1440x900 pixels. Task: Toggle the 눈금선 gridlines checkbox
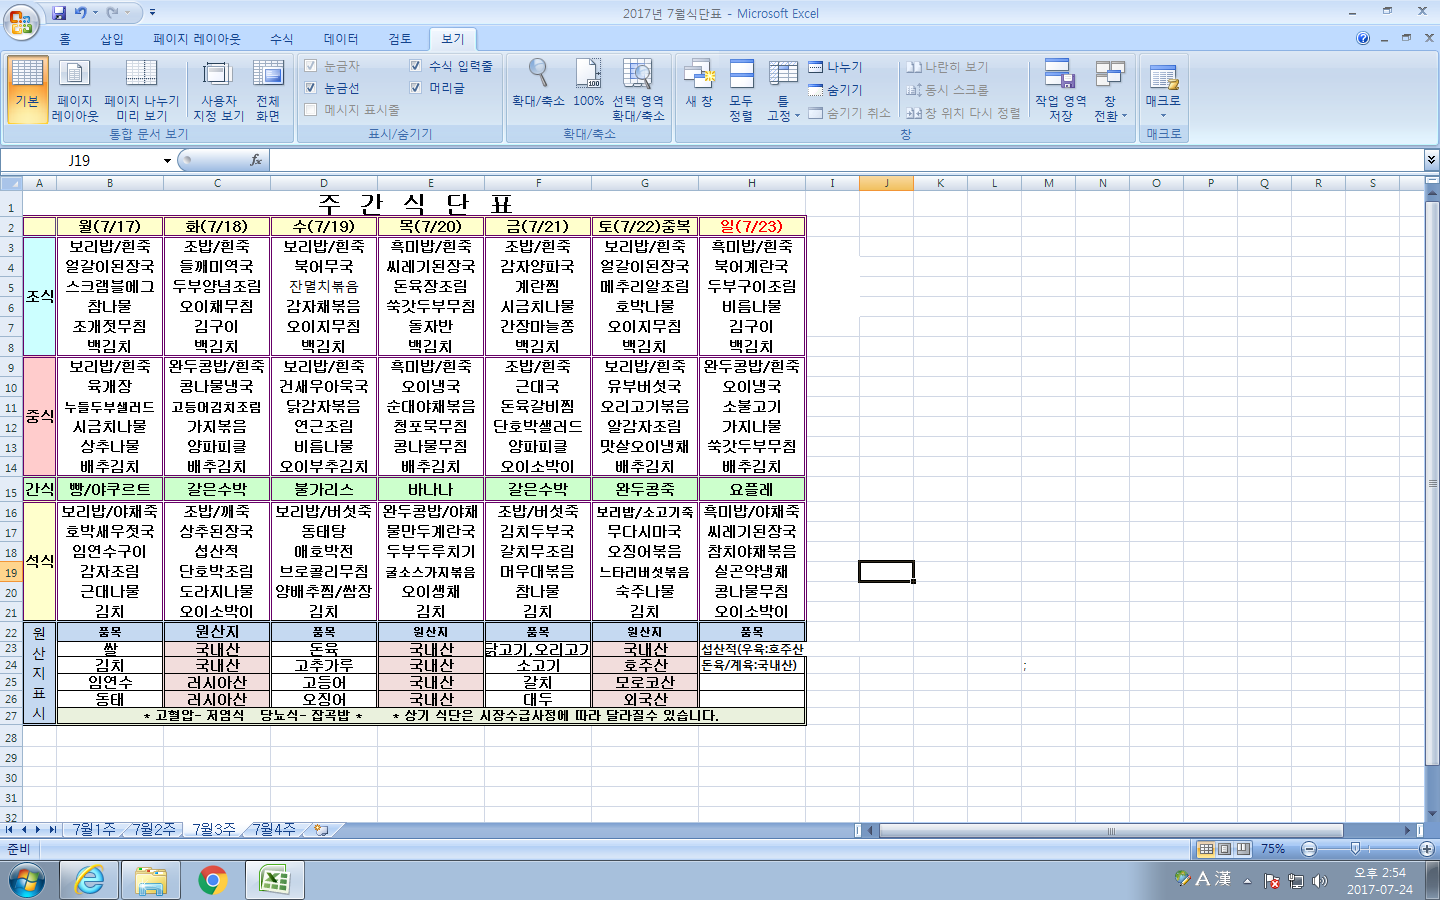(x=311, y=88)
